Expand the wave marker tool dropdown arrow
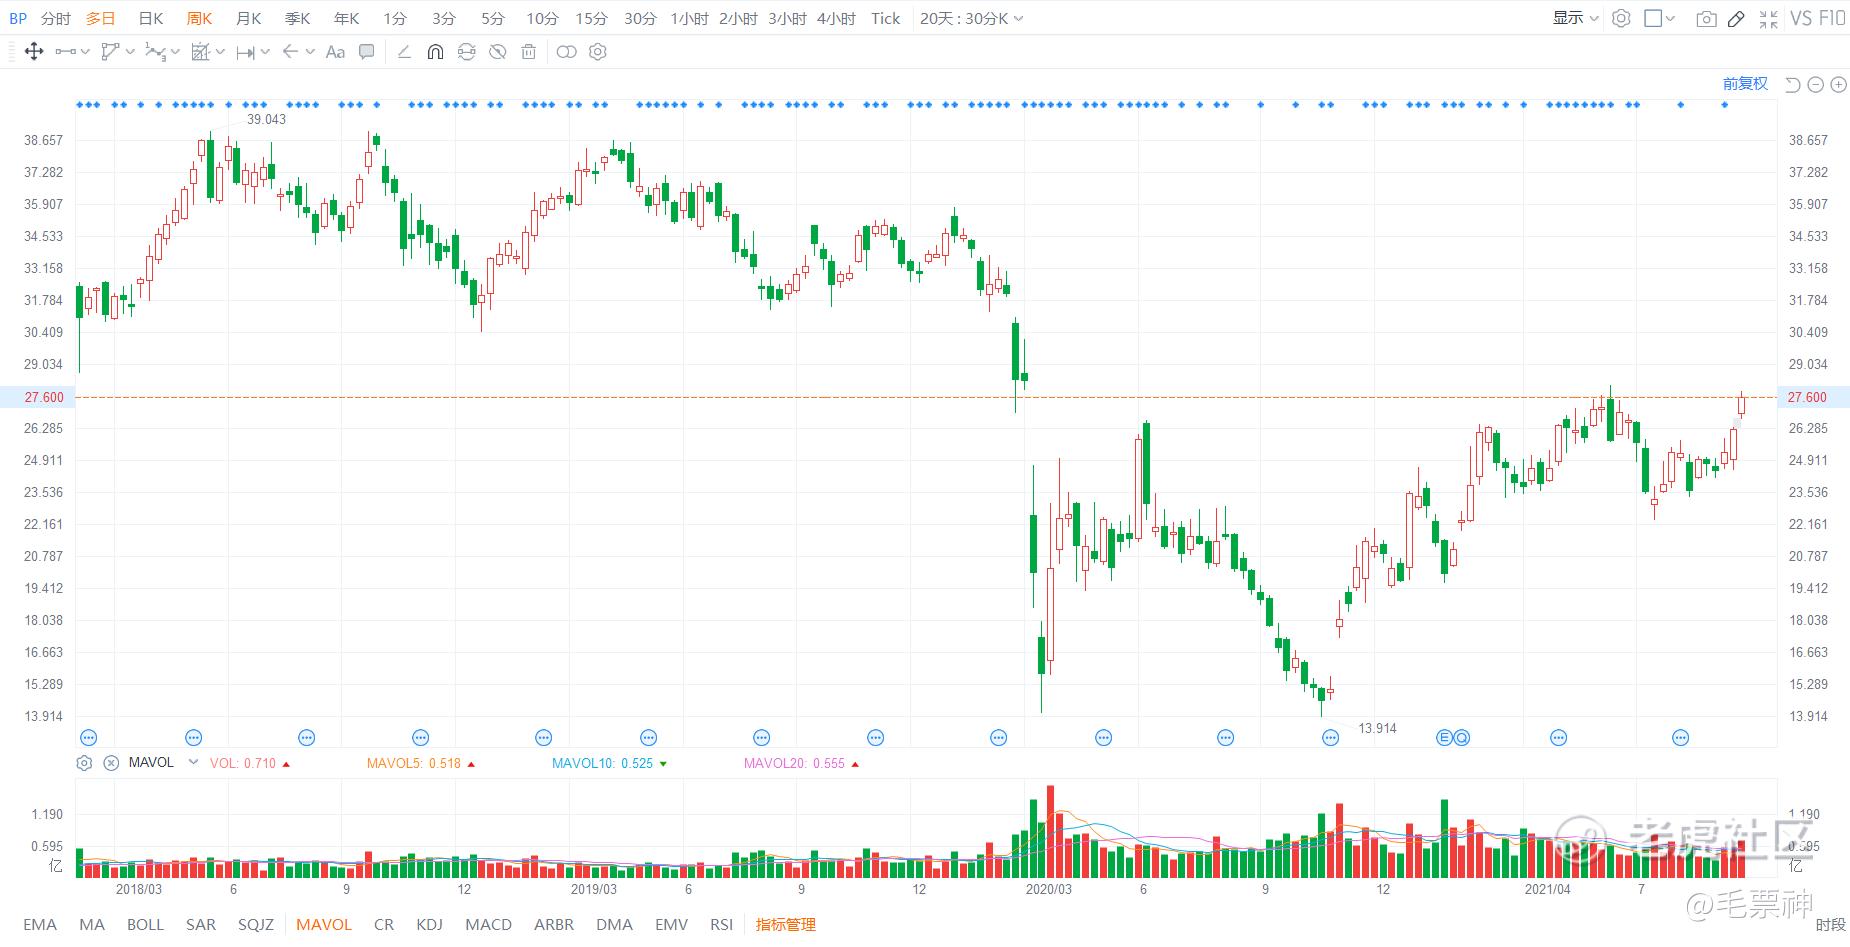This screenshot has width=1850, height=947. (x=175, y=52)
